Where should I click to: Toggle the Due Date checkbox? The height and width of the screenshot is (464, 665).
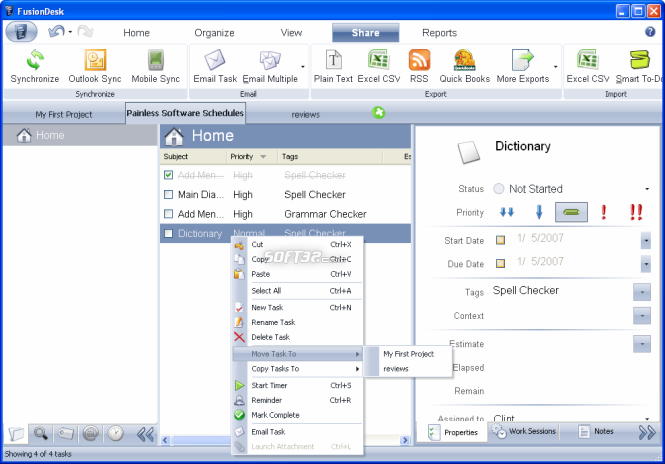500,263
